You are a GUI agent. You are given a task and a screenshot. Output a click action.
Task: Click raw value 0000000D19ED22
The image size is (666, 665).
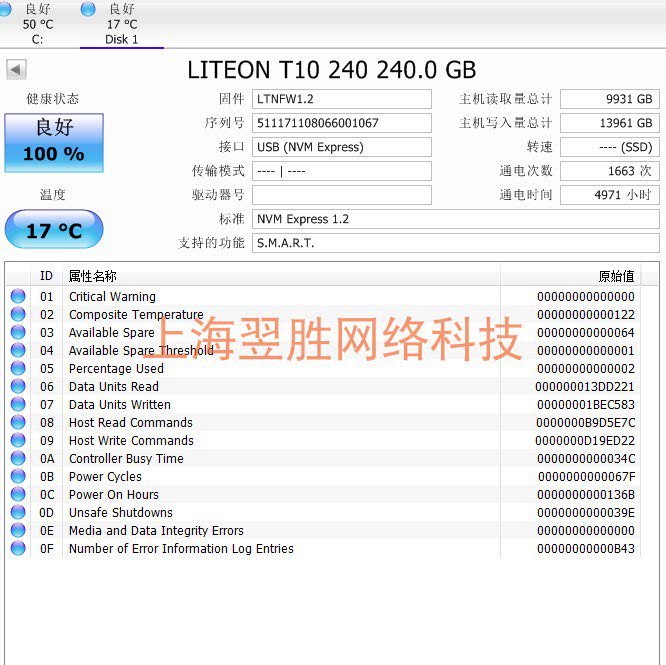click(585, 441)
